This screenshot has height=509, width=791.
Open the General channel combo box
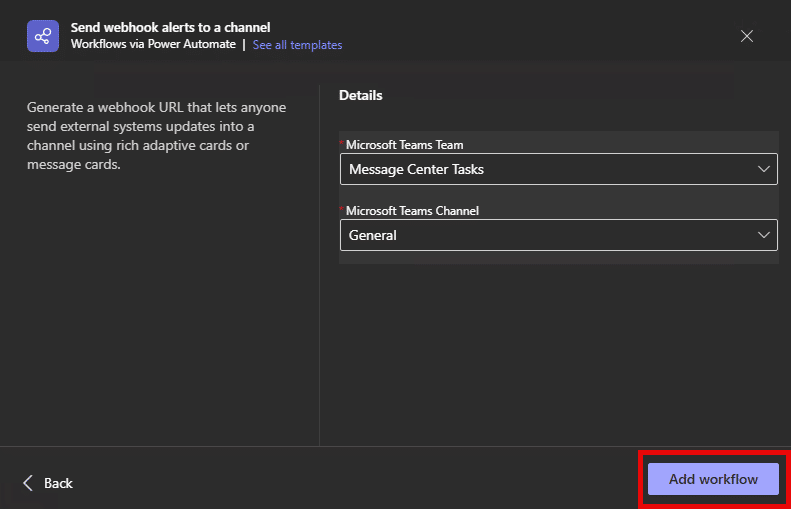point(557,235)
